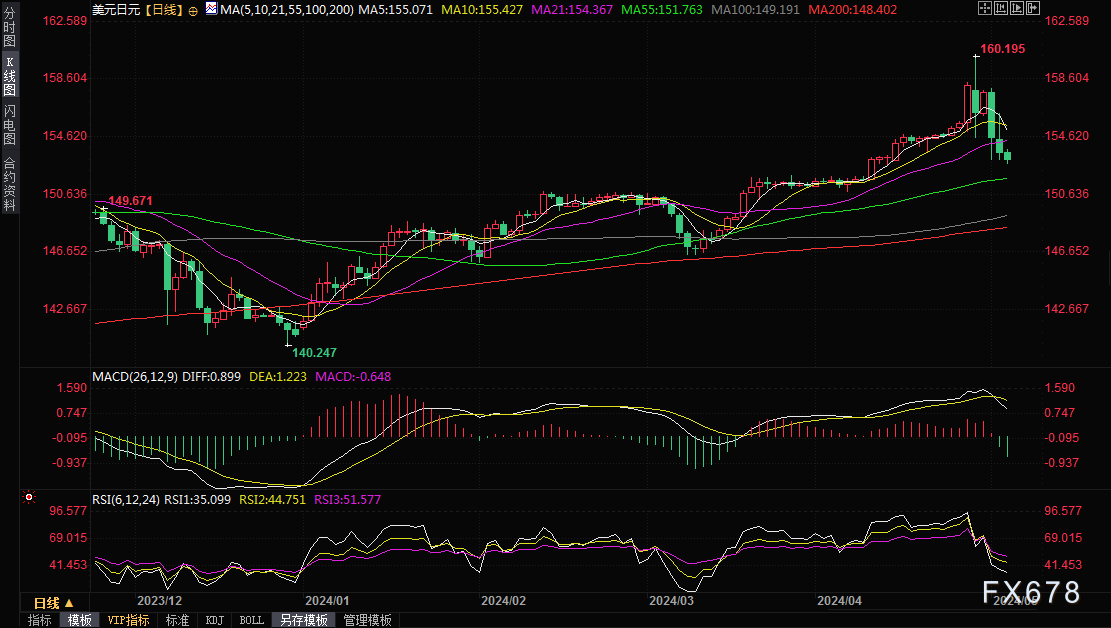The height and width of the screenshot is (628, 1111).
Task: Click the DIFF:0.899 value
Action: point(212,376)
